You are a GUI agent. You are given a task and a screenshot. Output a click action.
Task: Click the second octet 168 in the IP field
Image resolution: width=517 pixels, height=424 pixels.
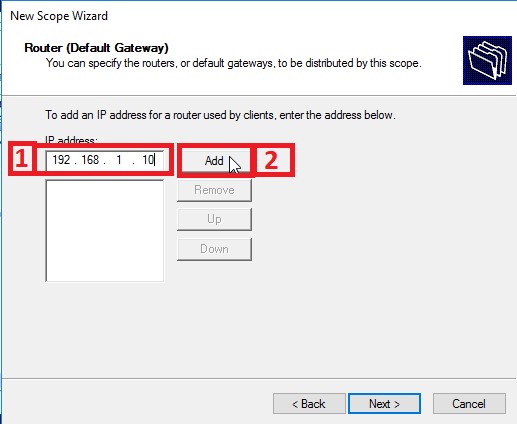click(90, 160)
